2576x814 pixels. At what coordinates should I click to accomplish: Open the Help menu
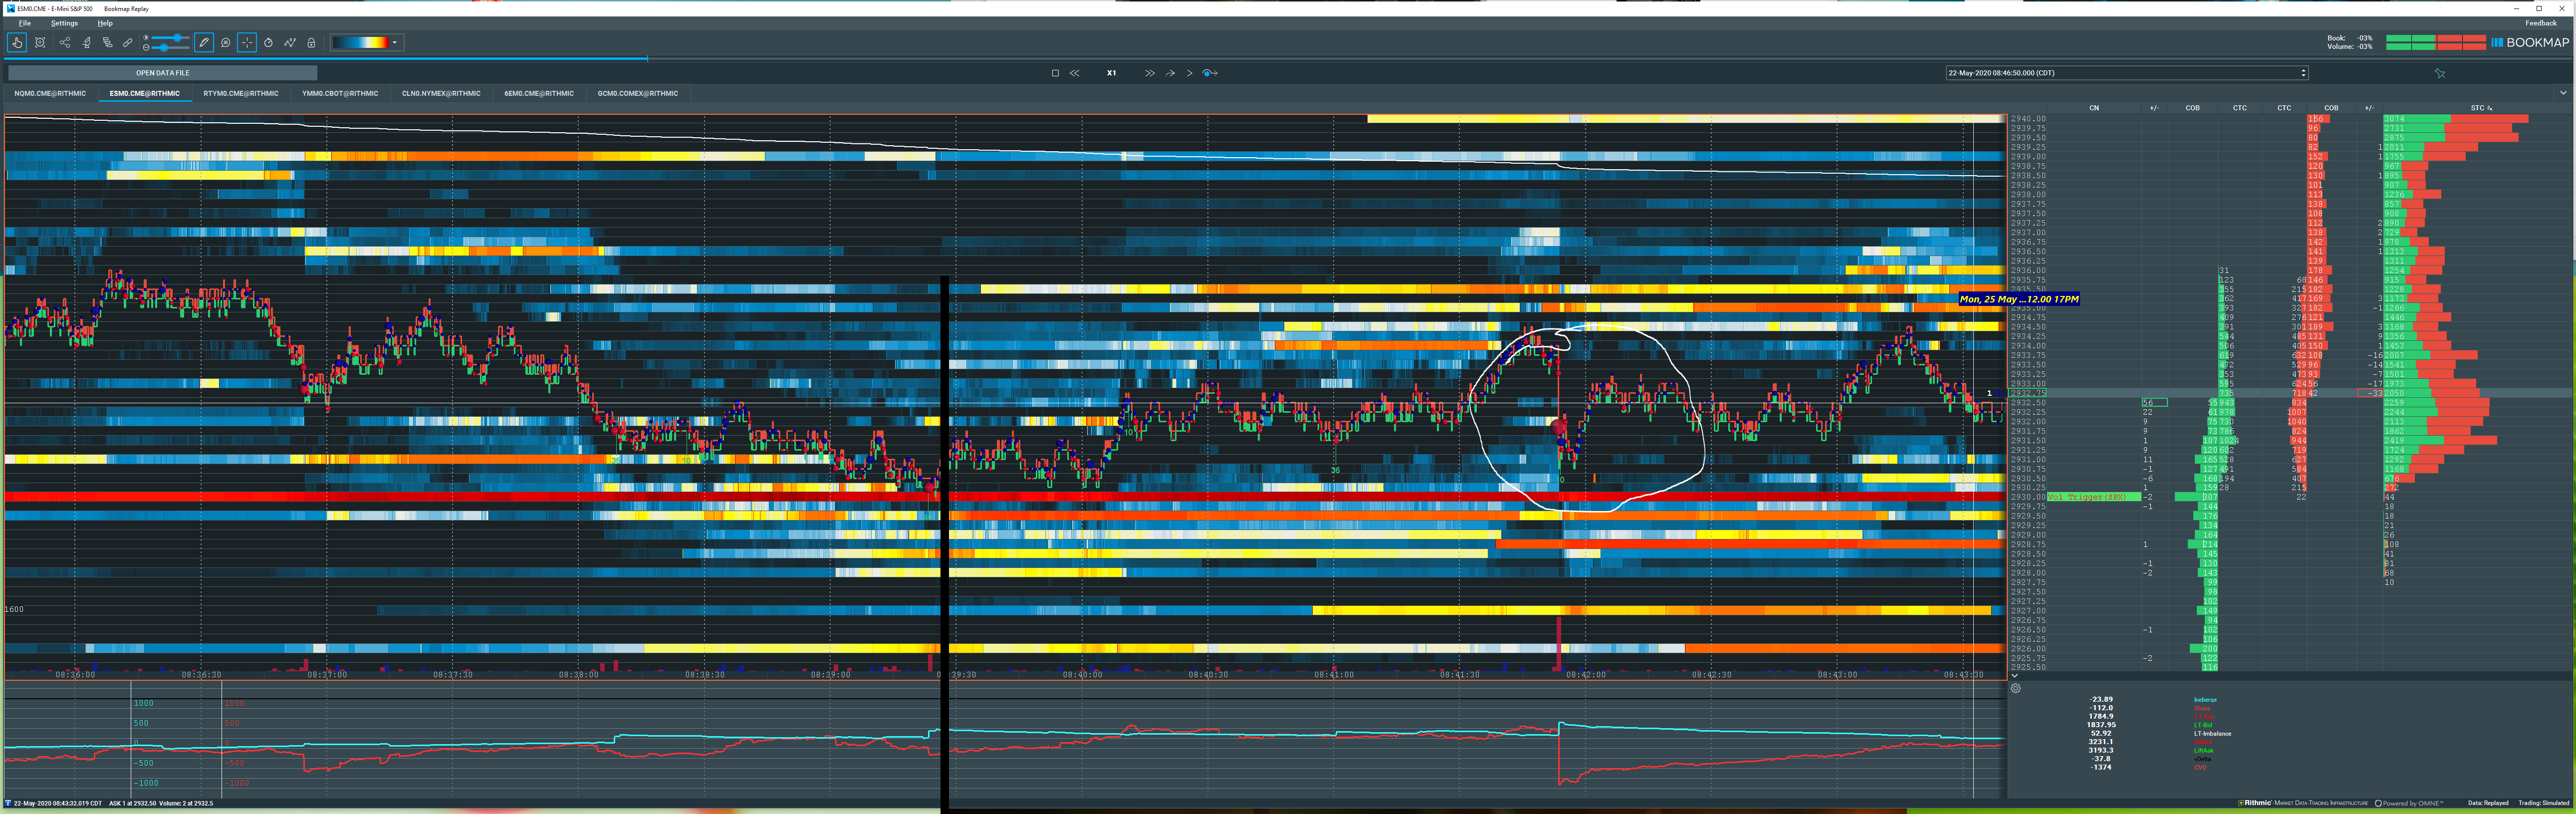pos(105,23)
